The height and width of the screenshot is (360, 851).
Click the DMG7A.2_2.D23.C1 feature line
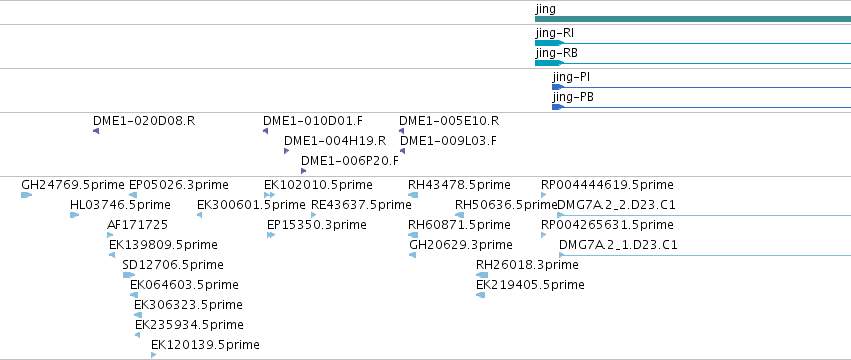pos(704,215)
